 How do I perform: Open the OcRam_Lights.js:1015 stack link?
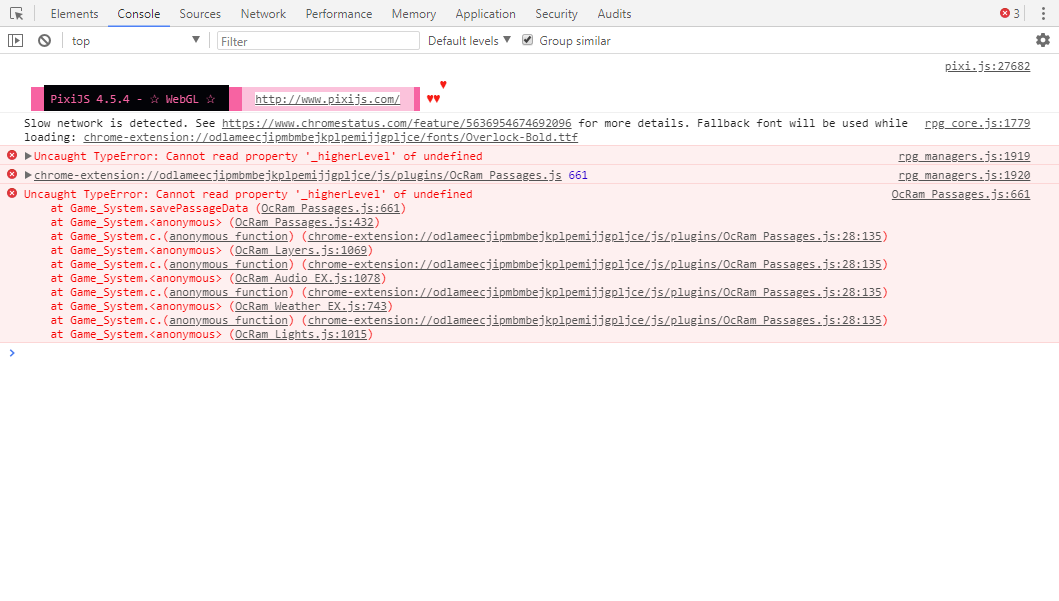[x=301, y=334]
